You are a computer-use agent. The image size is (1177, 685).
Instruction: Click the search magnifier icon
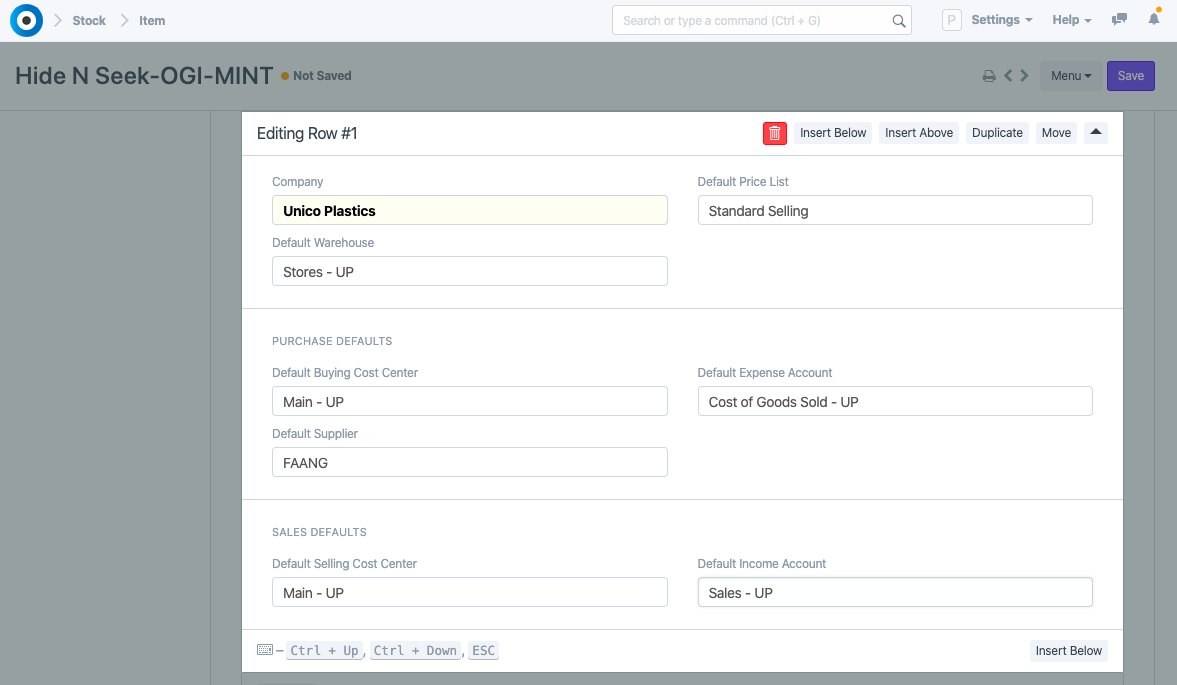[898, 19]
